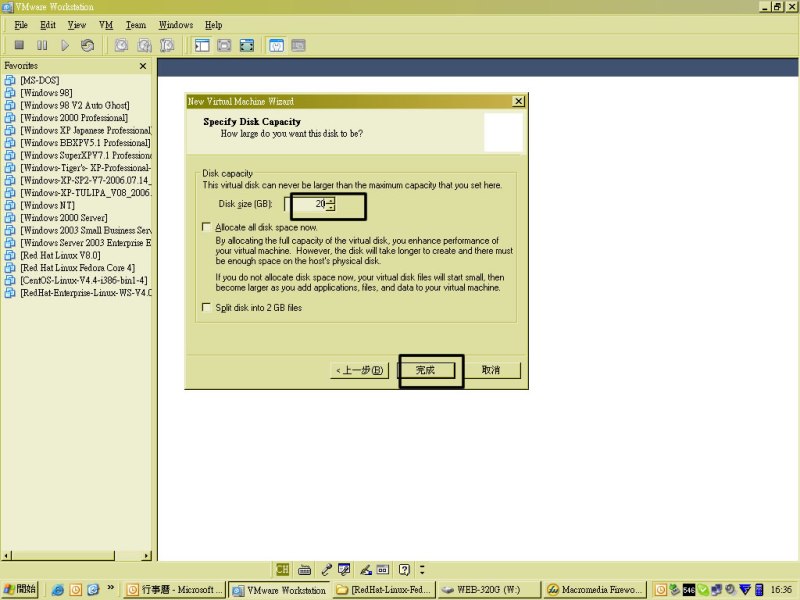Show the Summary view toolbar icon
The height and width of the screenshot is (600, 800).
277,45
